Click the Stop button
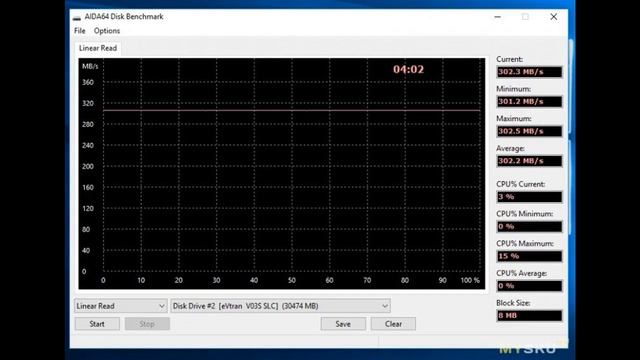640x360 pixels. (147, 324)
